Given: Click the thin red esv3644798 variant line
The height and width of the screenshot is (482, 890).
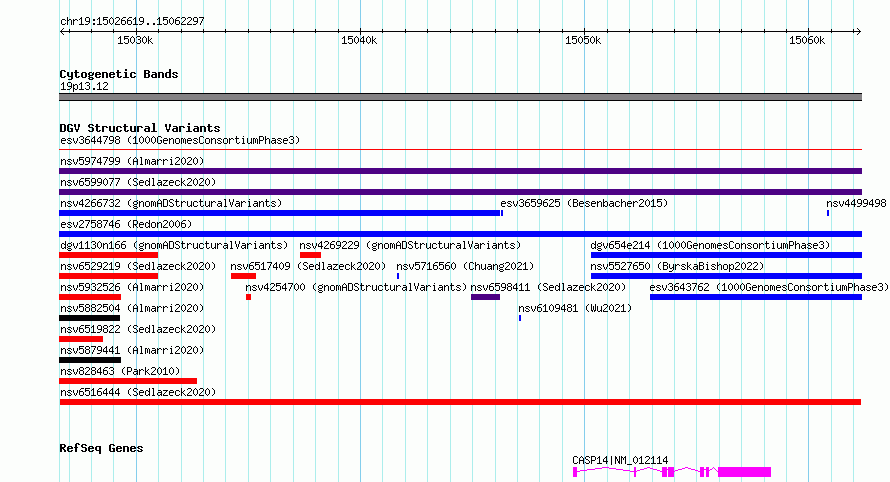Looking at the screenshot, I should pos(460,150).
